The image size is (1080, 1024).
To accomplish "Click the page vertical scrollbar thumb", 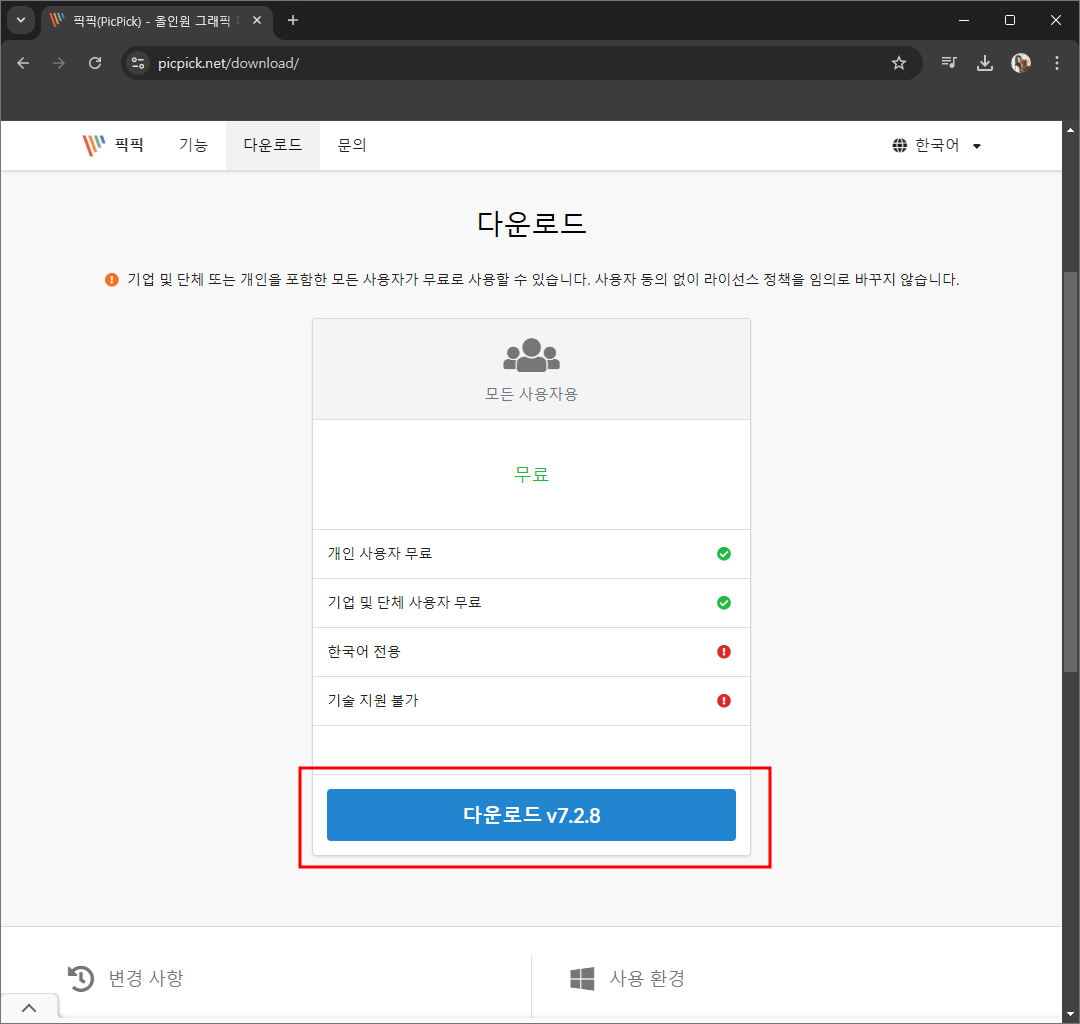I will (1070, 472).
